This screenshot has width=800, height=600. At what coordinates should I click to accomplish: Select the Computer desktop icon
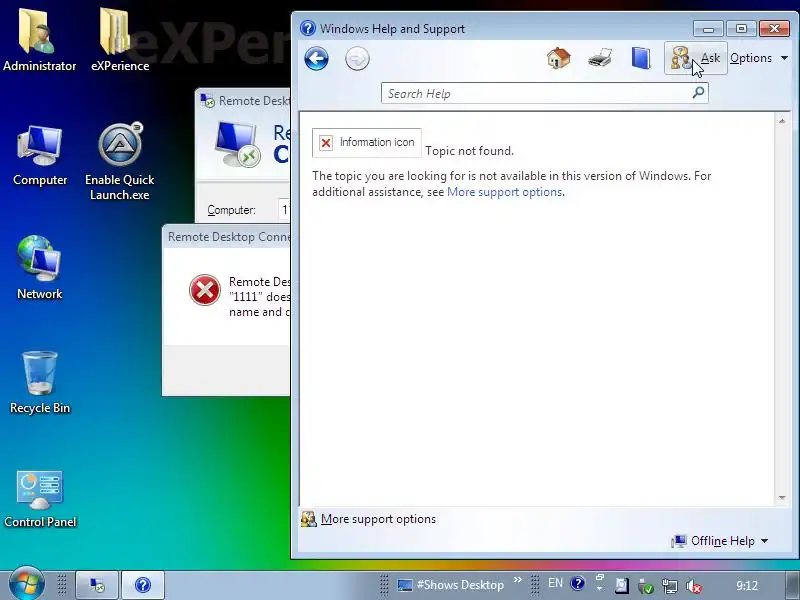click(x=40, y=156)
